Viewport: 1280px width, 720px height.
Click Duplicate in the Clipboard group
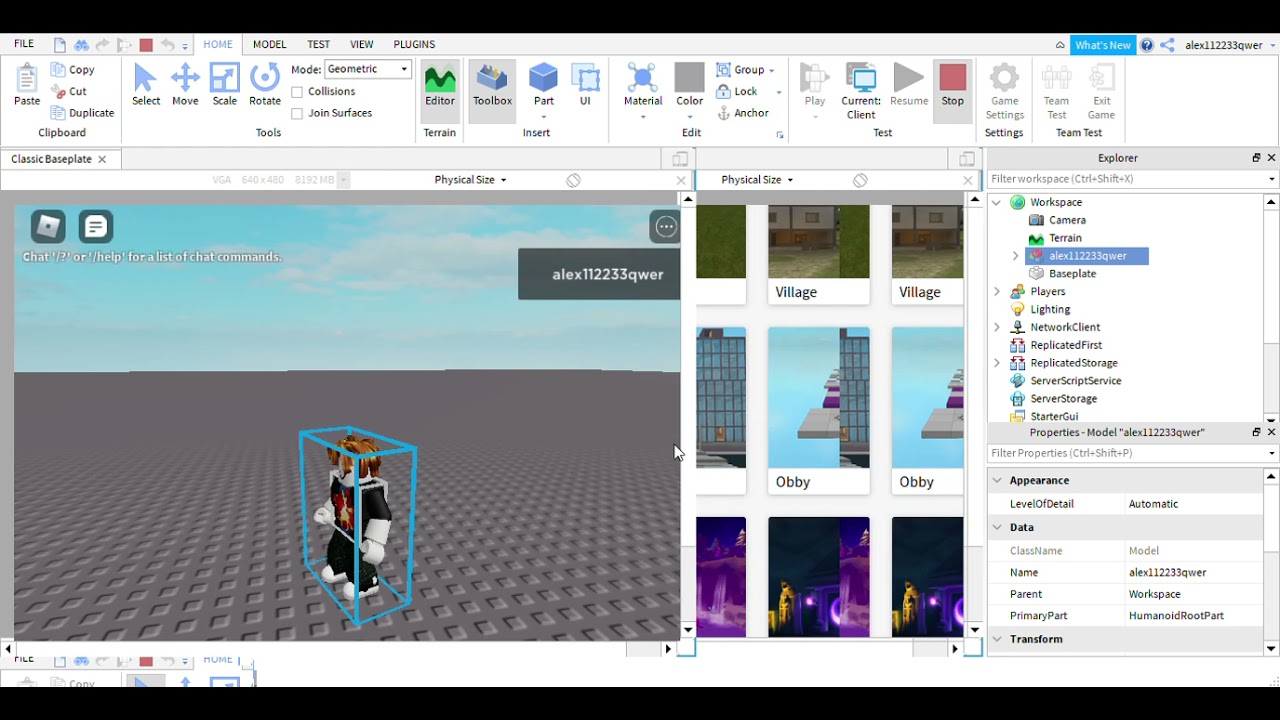point(82,113)
